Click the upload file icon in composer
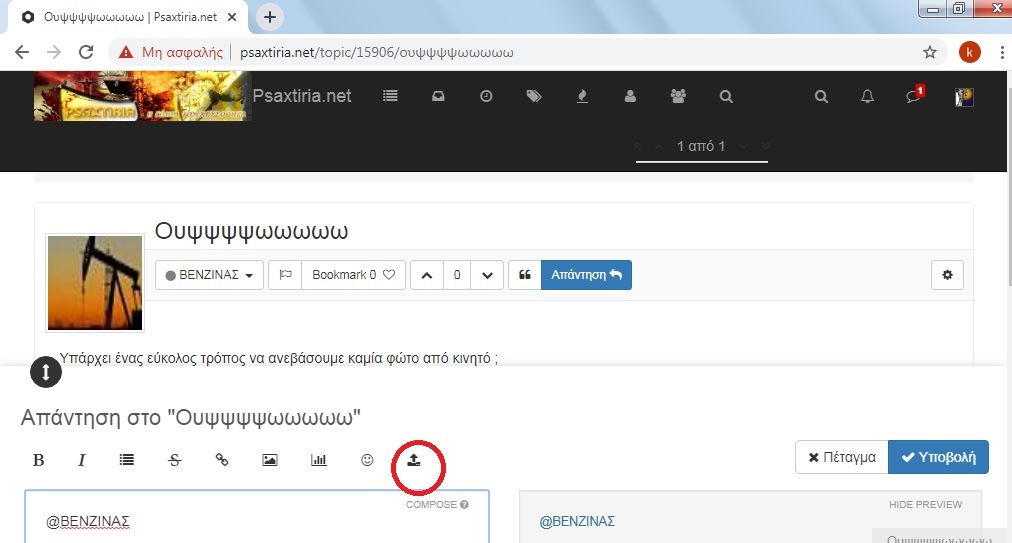Viewport: 1012px width, 543px height. pos(414,460)
